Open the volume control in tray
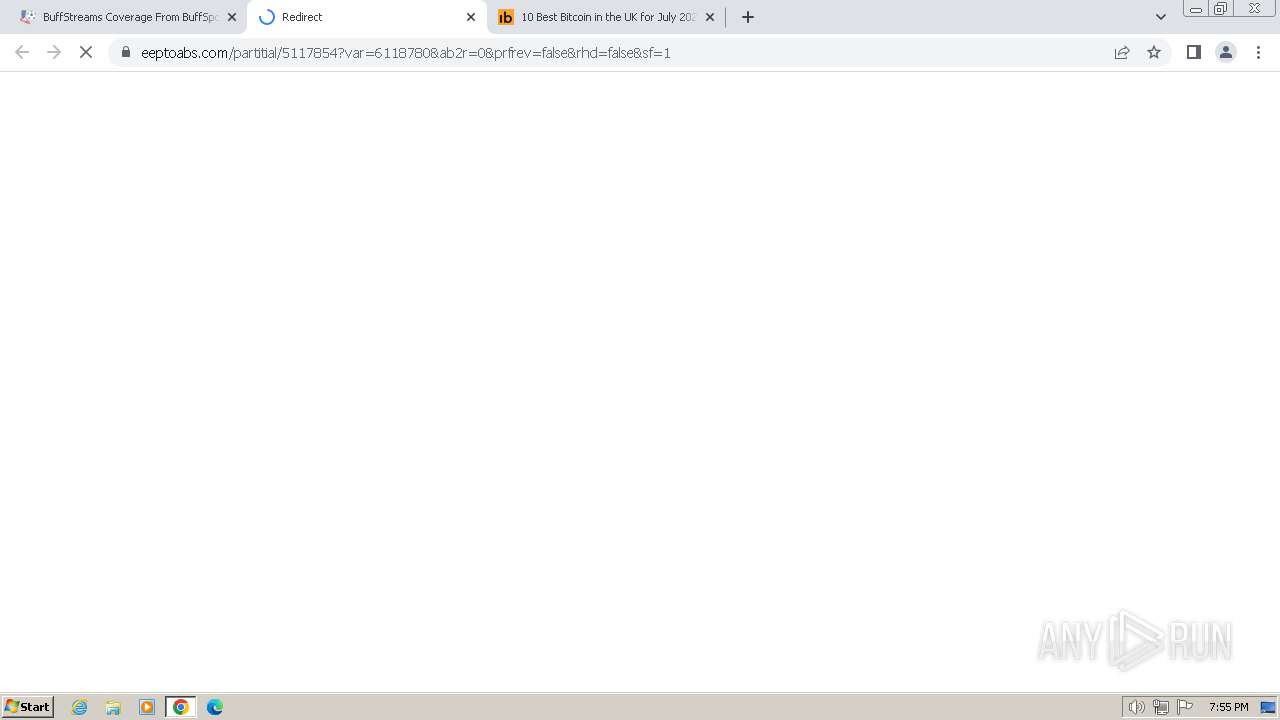The height and width of the screenshot is (720, 1280). coord(1136,707)
